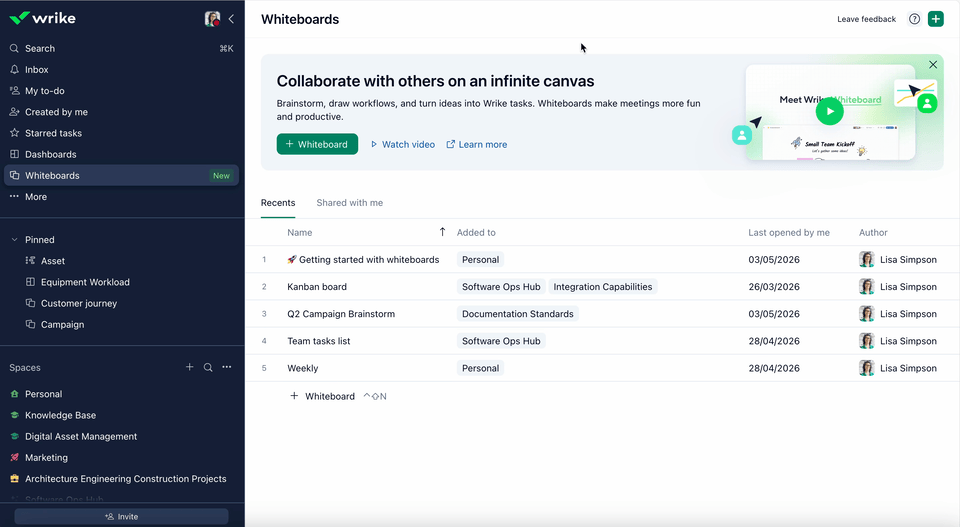Click the Invite button
Screen dimensions: 960x527
[x=121, y=517]
